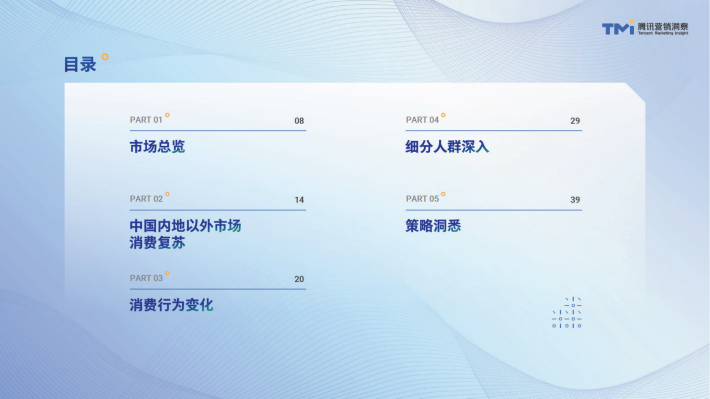The width and height of the screenshot is (710, 399).
Task: Click the orange circle beside 目录 title
Action: (x=105, y=57)
